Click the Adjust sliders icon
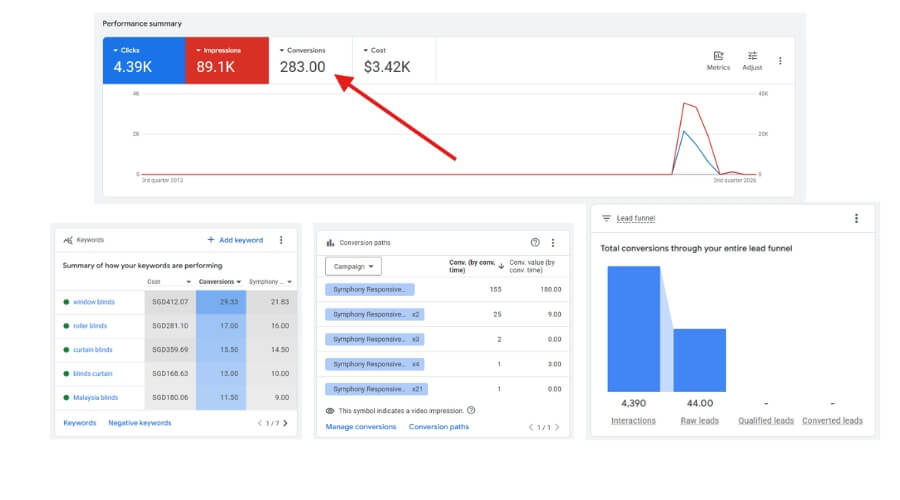 tap(752, 56)
